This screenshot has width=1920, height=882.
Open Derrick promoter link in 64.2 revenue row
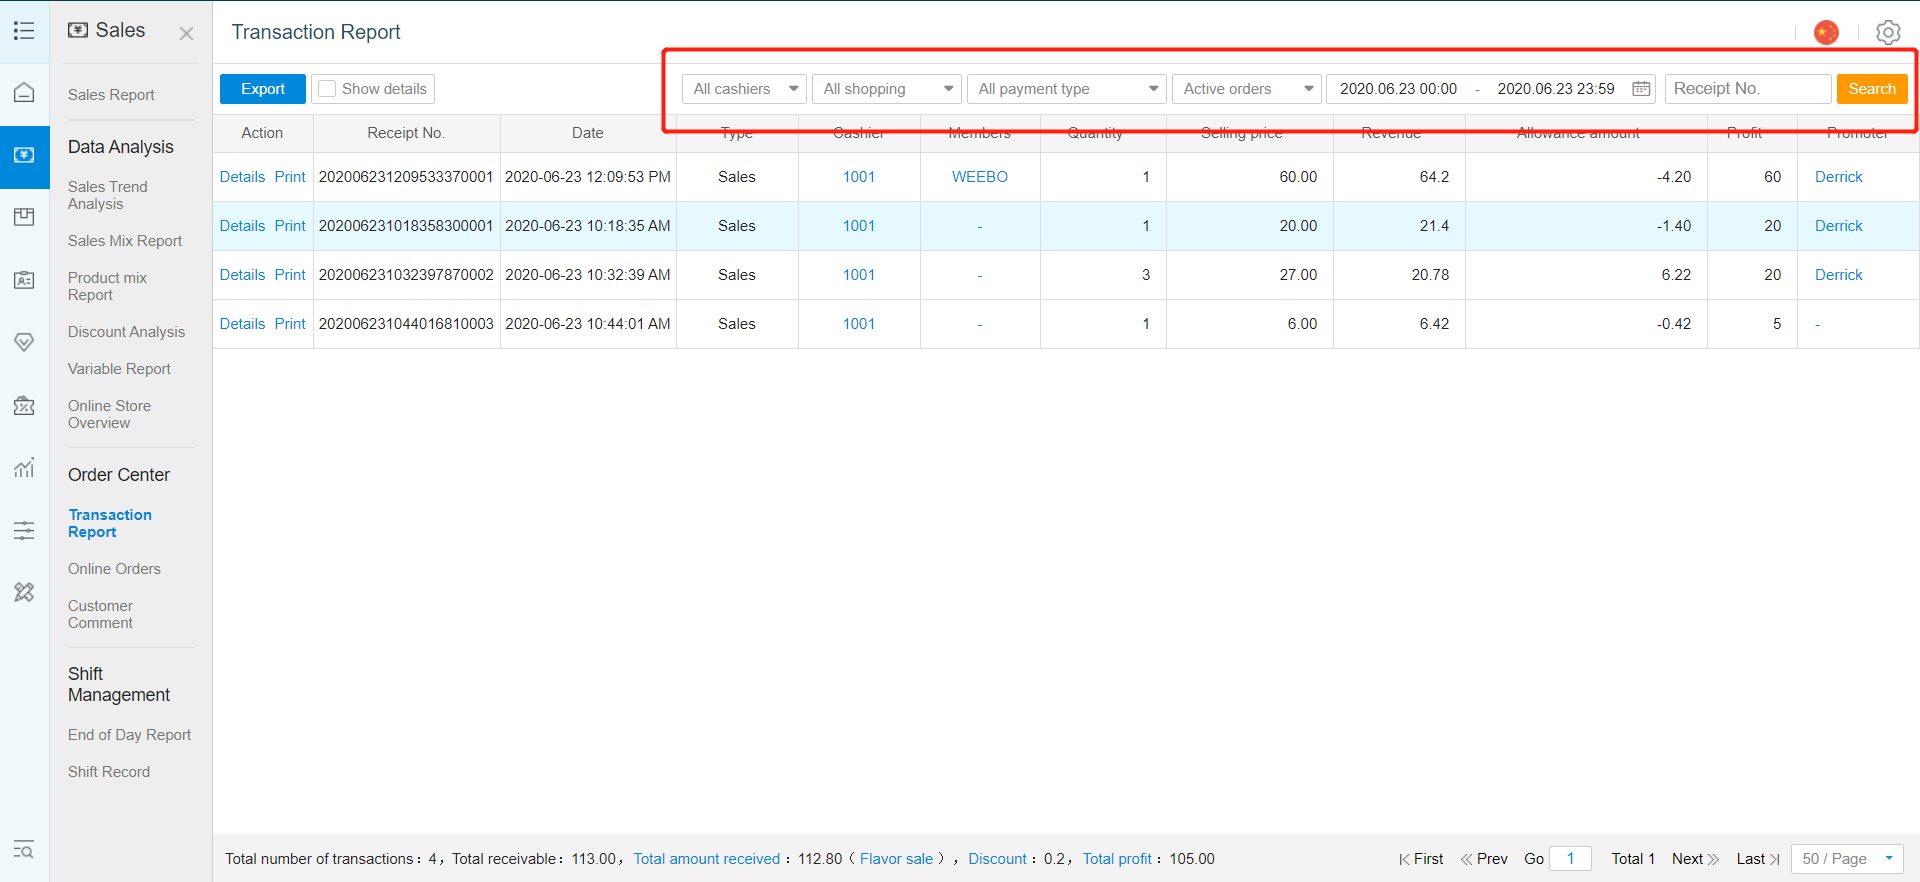(1838, 177)
